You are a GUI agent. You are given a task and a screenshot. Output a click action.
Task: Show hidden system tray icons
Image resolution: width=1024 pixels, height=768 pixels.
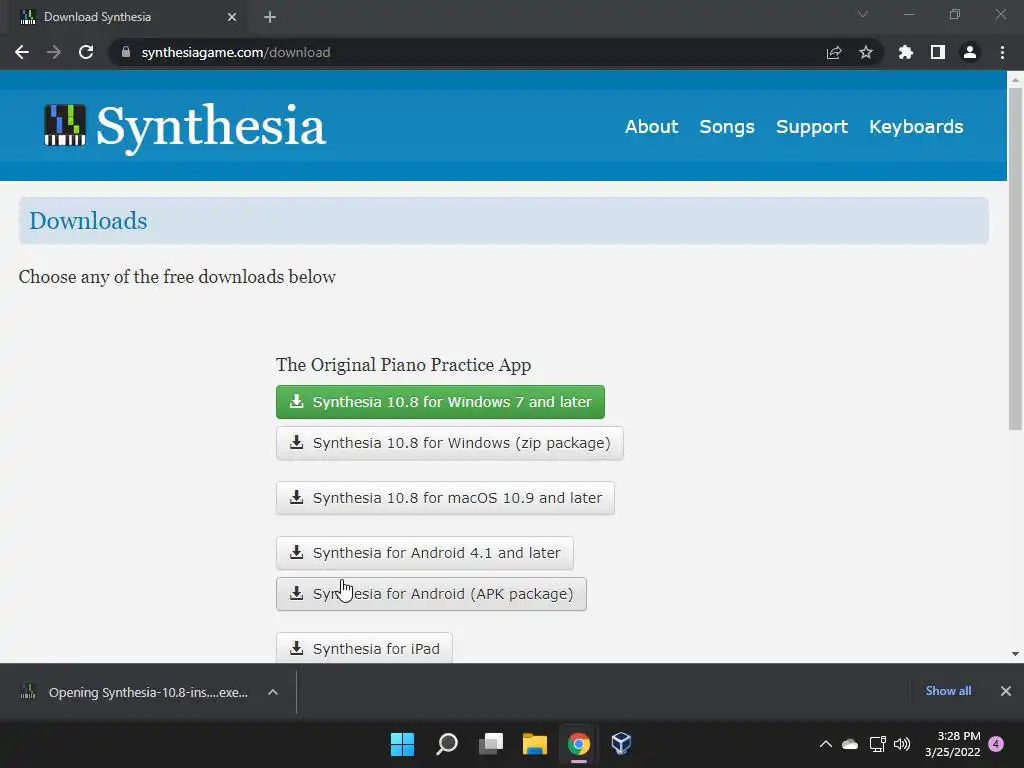point(825,744)
